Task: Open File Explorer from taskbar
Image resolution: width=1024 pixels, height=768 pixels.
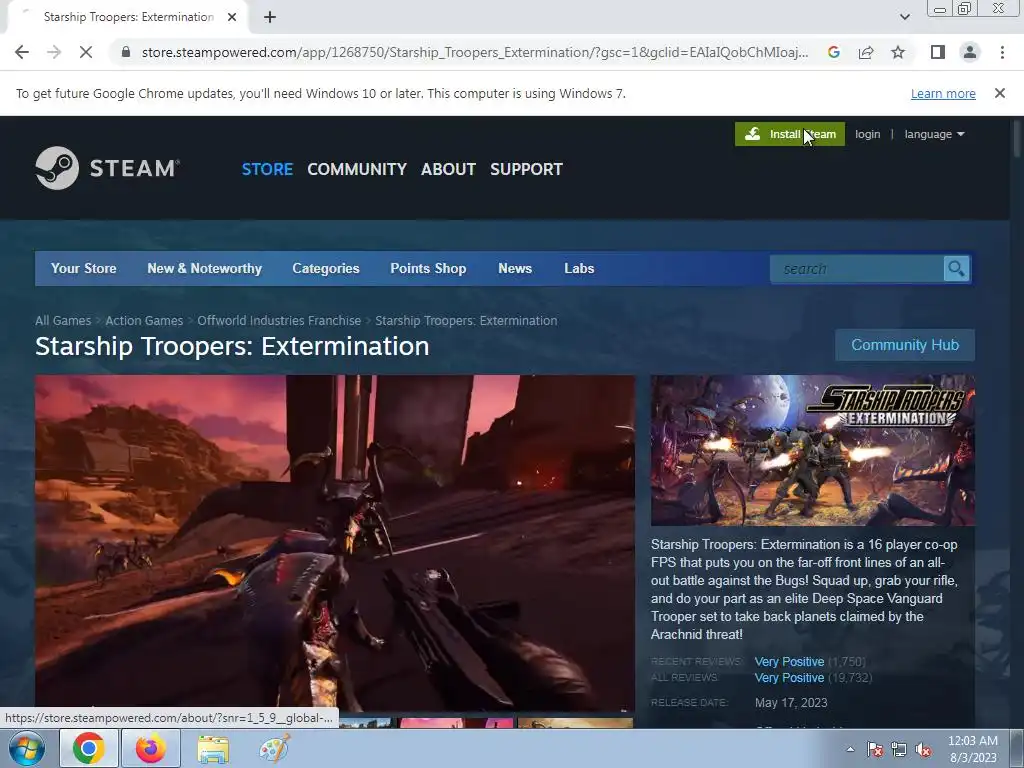Action: point(213,748)
